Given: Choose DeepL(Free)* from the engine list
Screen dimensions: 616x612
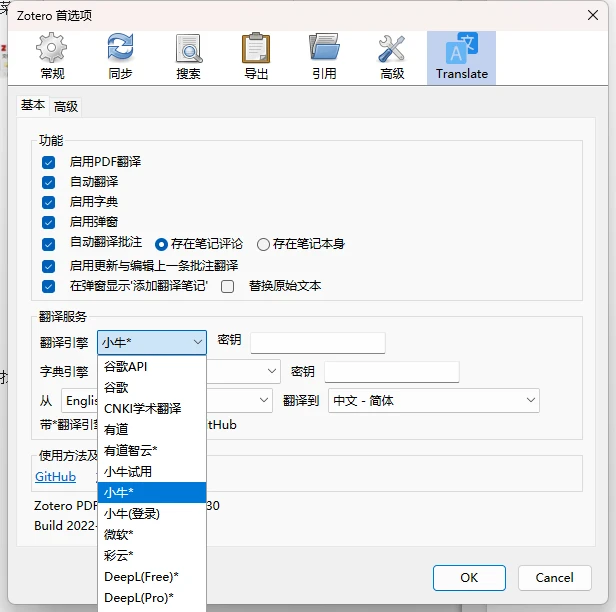Looking at the screenshot, I should 152,577.
